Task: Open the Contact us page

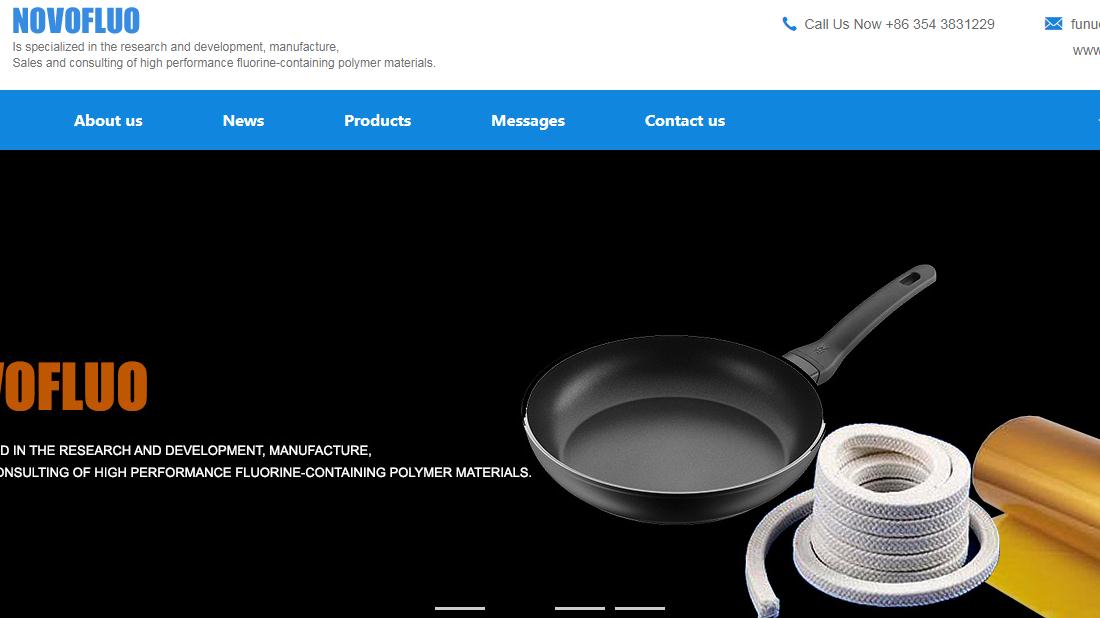Action: (x=685, y=121)
